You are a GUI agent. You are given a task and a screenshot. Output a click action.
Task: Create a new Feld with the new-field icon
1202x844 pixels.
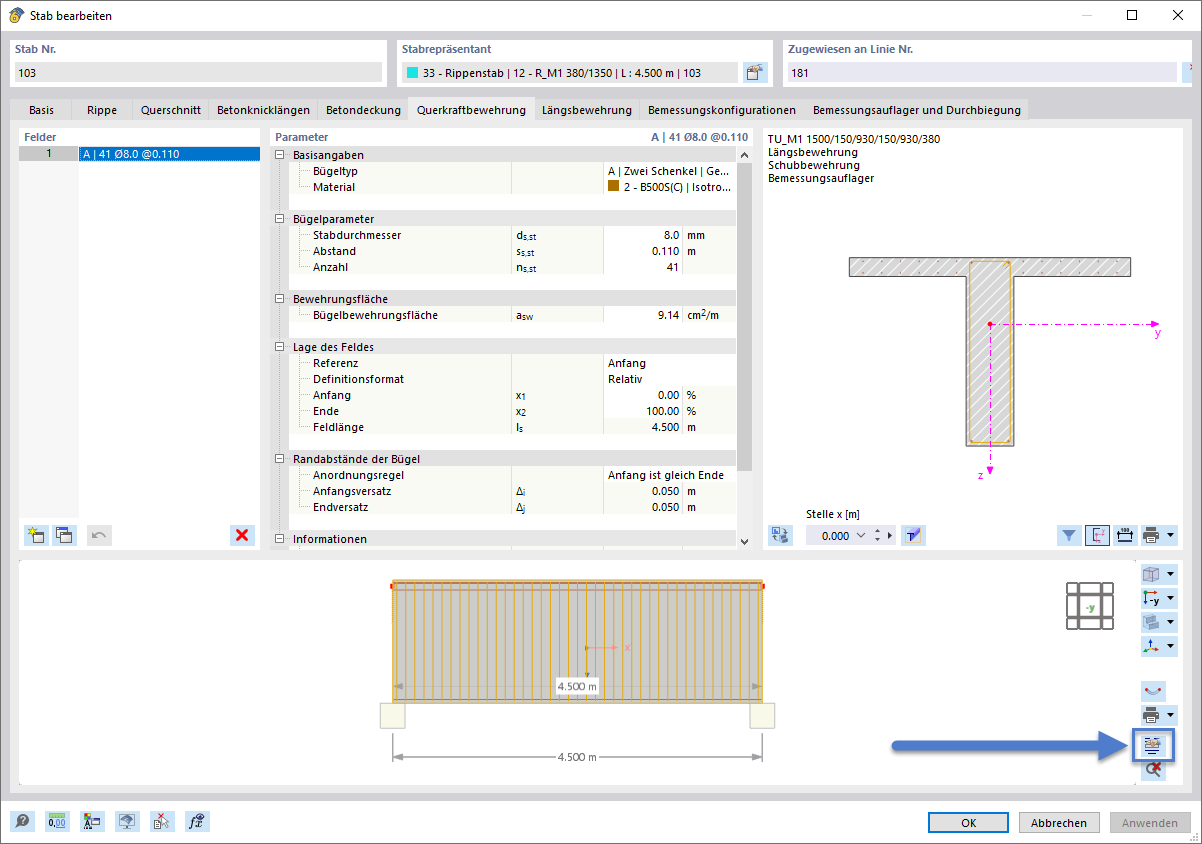pyautogui.click(x=35, y=535)
